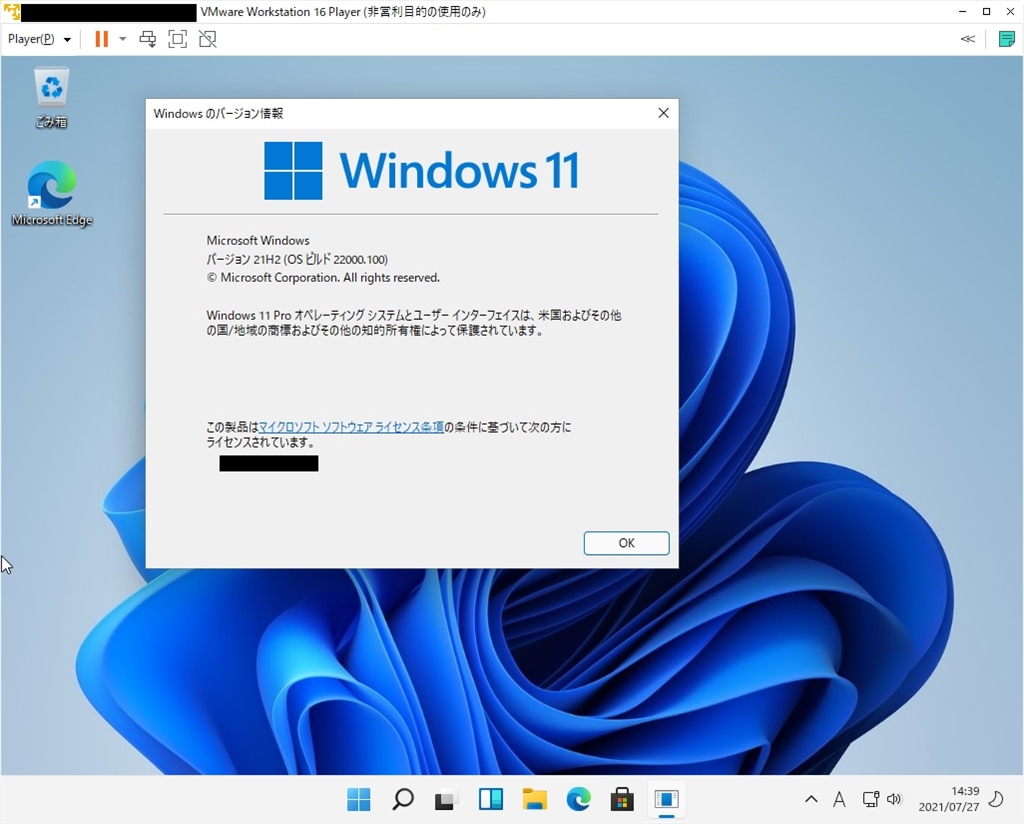Click the Send Ctrl+Alt+Del icon in VMware toolbar
The image size is (1024, 824).
pyautogui.click(x=148, y=39)
